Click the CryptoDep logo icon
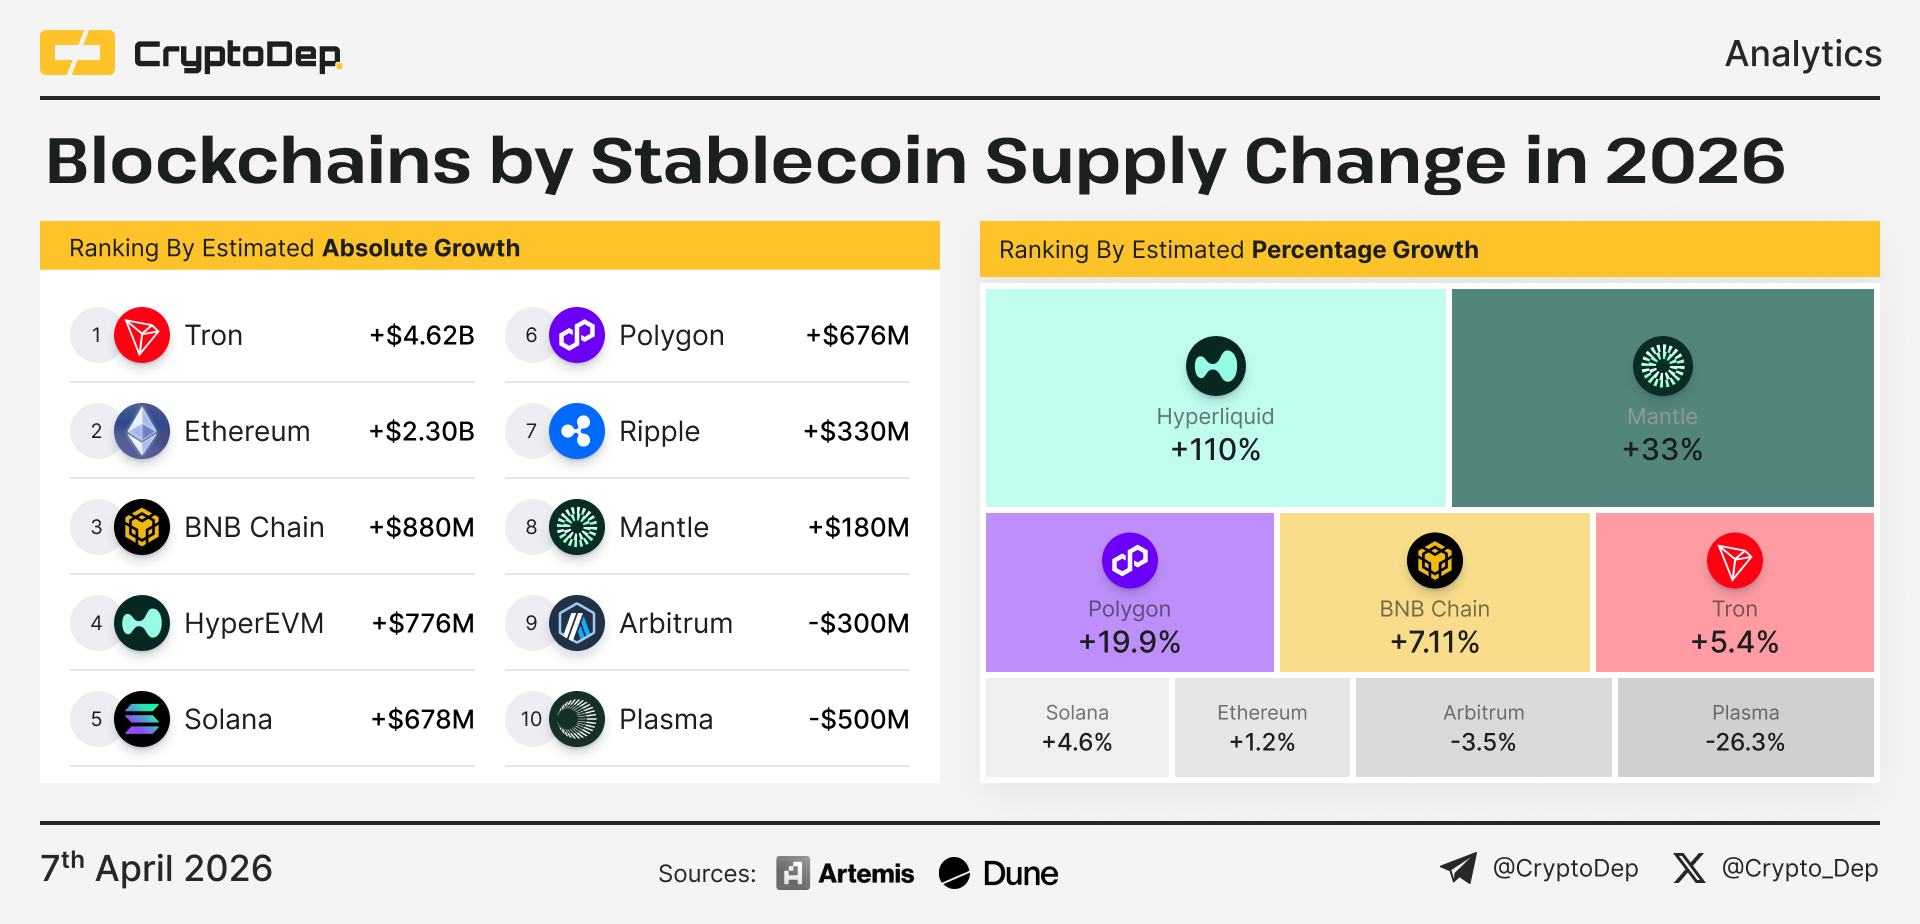This screenshot has width=1920, height=924. click(x=77, y=53)
